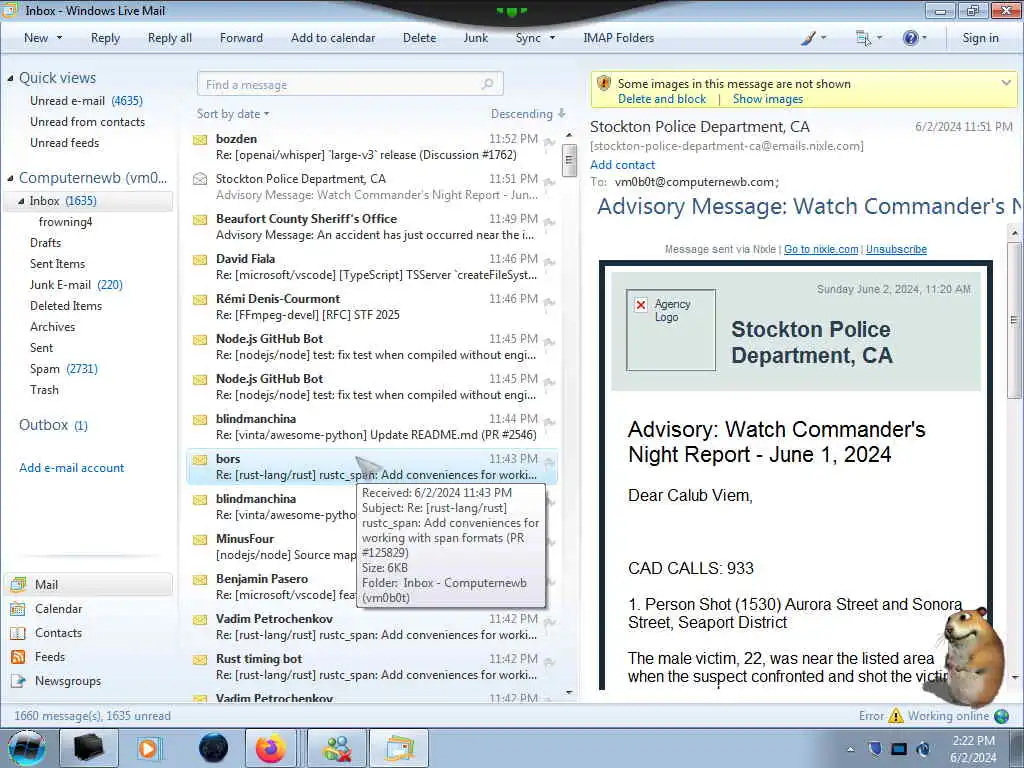Click the envelope icon beside Rust timing bot
Viewport: 1024px width, 768px height.
coord(200,660)
